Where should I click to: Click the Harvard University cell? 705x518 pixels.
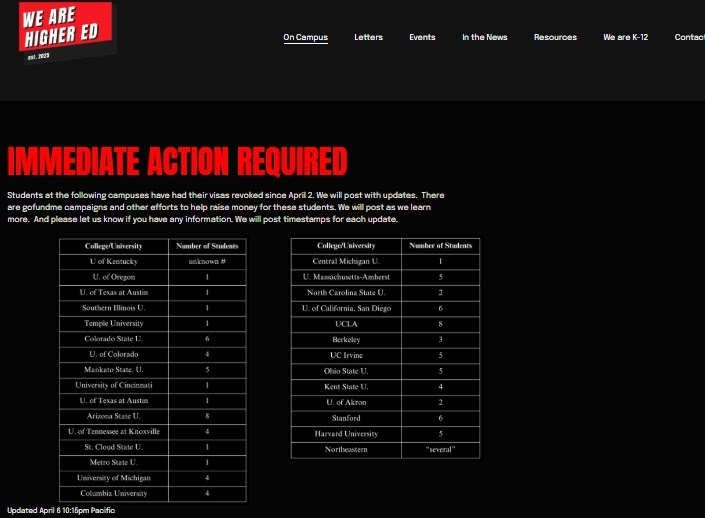tap(346, 434)
